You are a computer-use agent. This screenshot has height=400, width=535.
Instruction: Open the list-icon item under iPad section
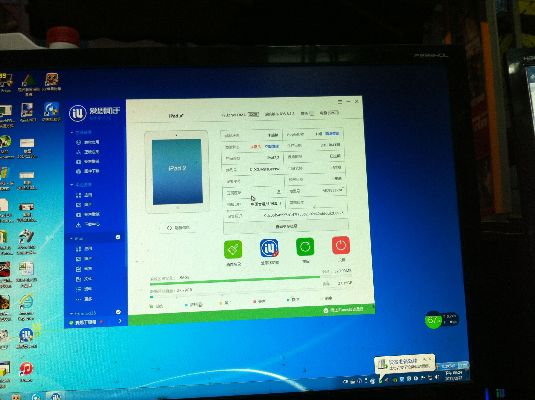(84, 289)
